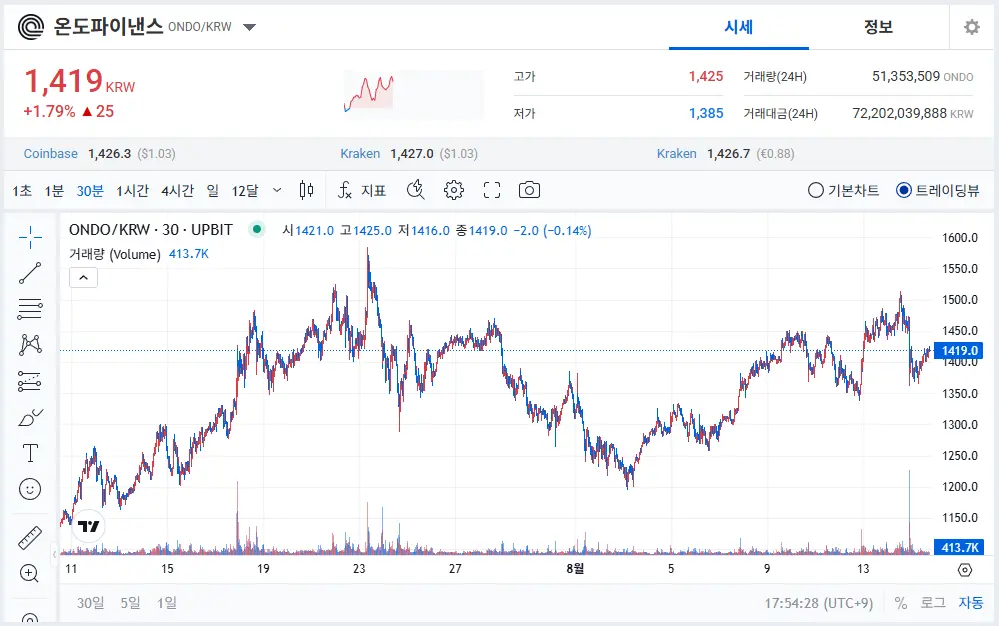
Task: Open the candlestick chart style icon
Action: click(x=306, y=190)
